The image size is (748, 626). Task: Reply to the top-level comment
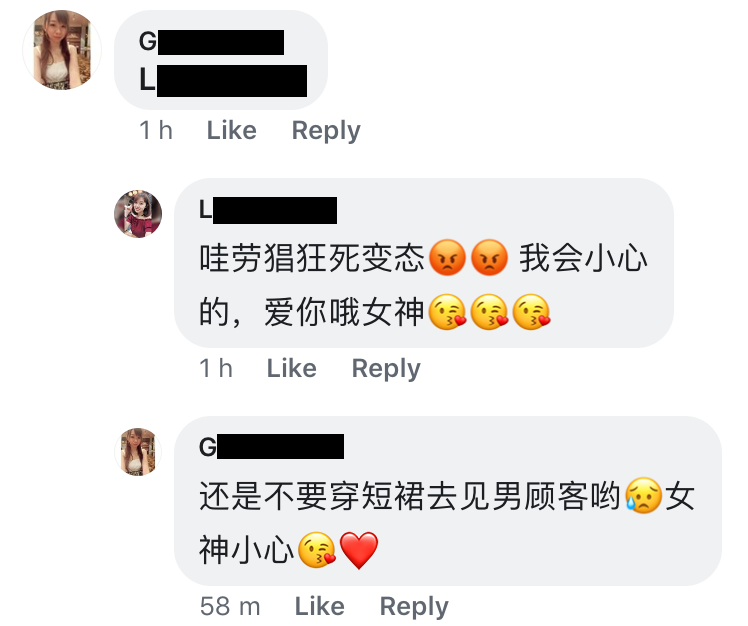(326, 131)
